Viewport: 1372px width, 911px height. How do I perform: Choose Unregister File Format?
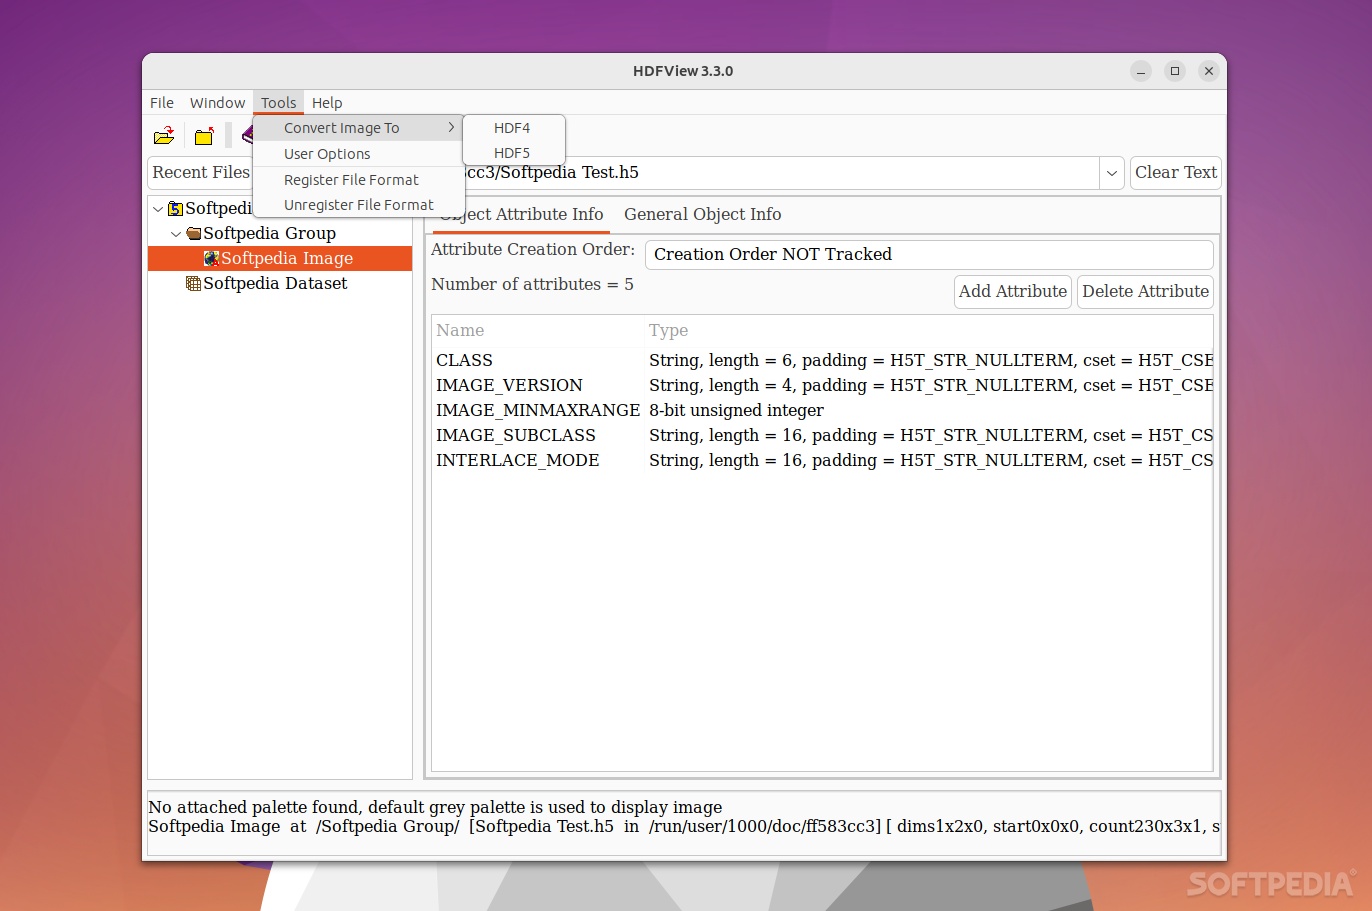pyautogui.click(x=358, y=205)
